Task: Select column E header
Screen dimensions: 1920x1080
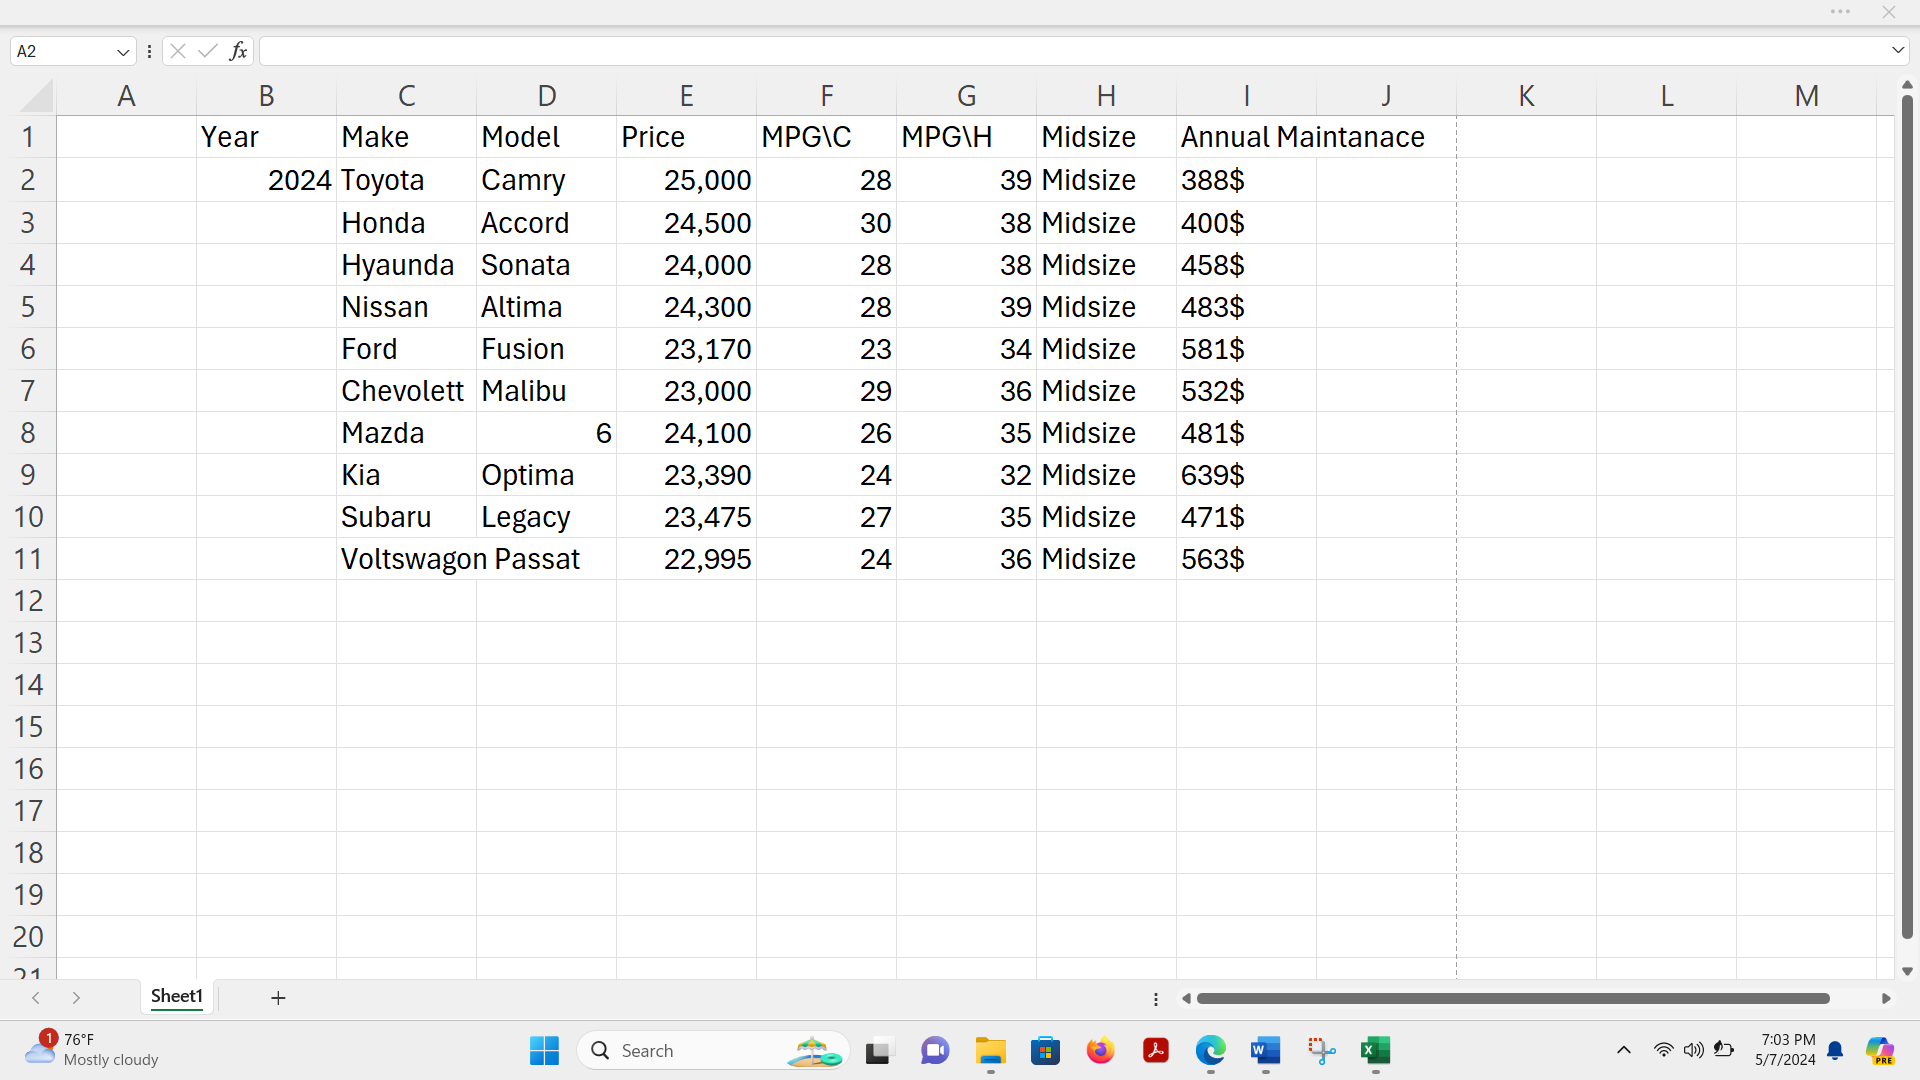Action: pos(686,96)
